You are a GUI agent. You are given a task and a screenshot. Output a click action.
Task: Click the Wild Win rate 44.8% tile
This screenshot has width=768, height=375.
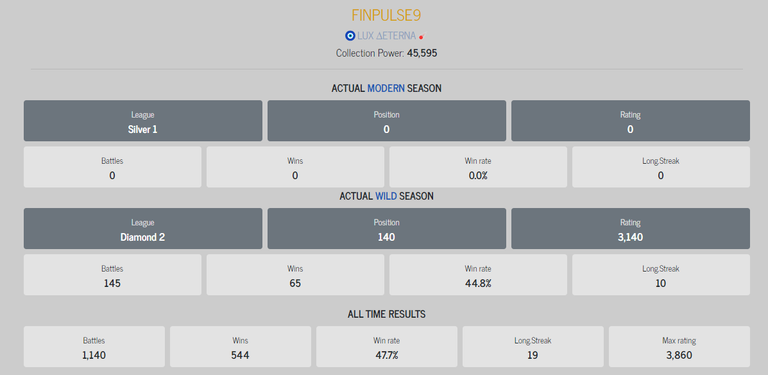[478, 275]
